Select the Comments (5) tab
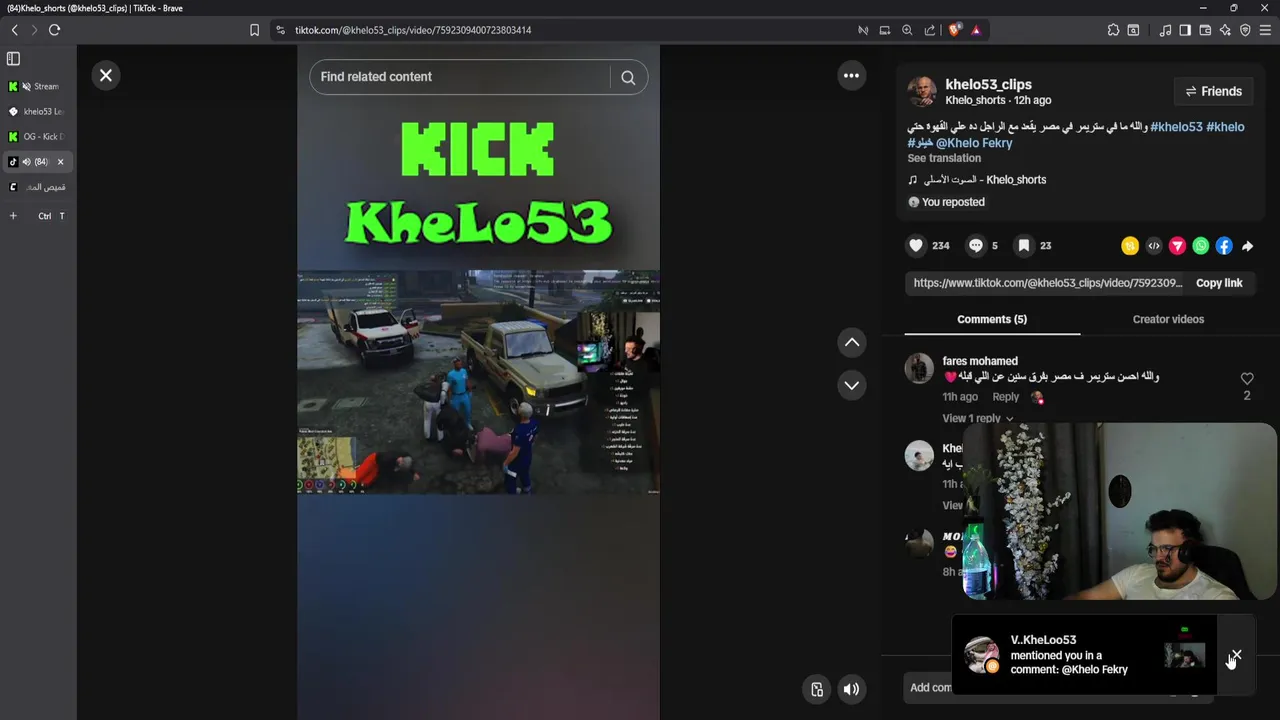 [x=992, y=319]
